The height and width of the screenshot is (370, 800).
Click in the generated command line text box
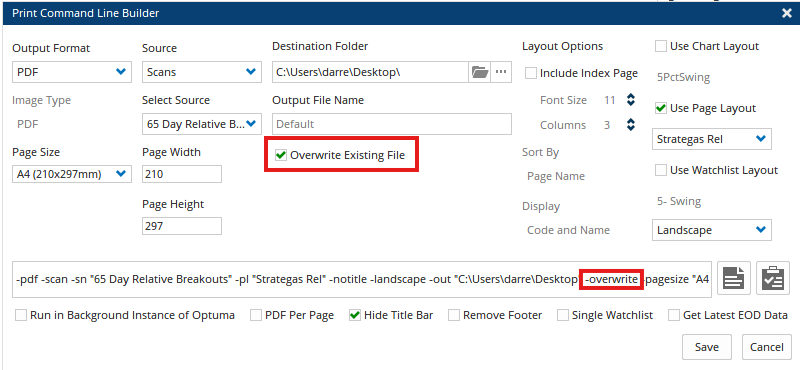click(x=362, y=279)
